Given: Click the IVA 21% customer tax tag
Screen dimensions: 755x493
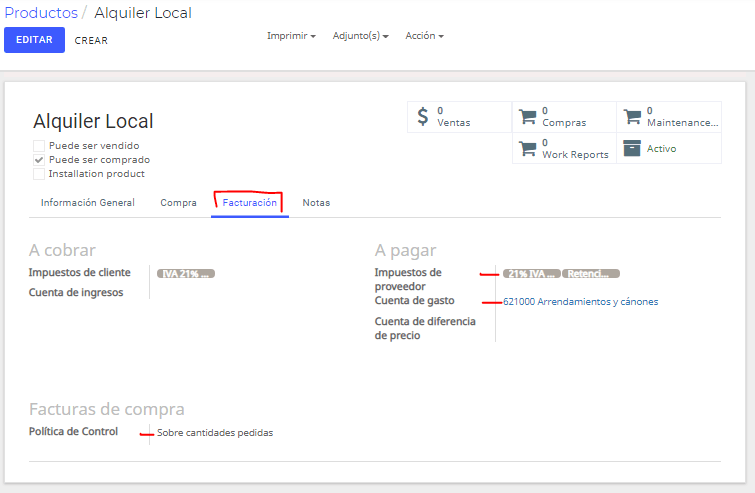Looking at the screenshot, I should pyautogui.click(x=186, y=273).
